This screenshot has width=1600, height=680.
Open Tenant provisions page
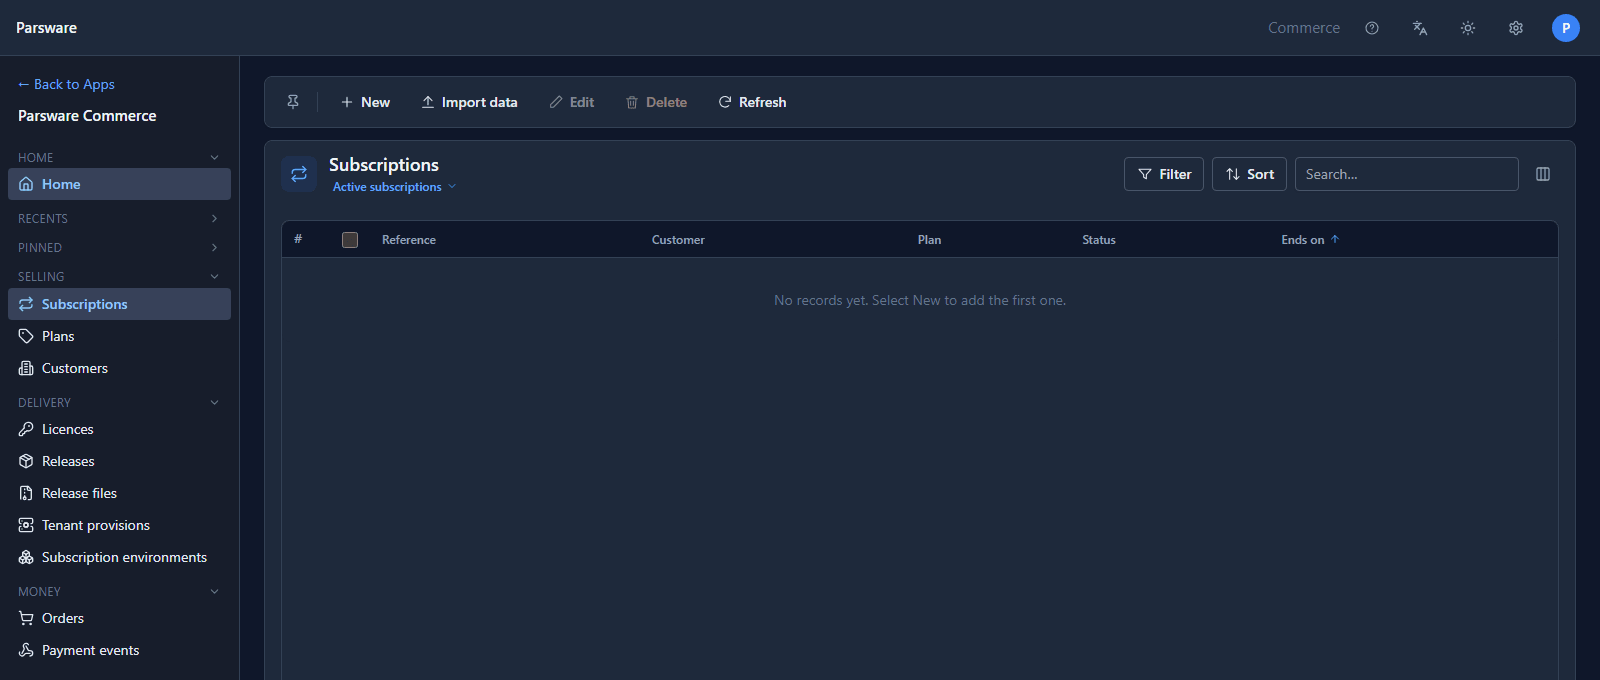pos(119,525)
